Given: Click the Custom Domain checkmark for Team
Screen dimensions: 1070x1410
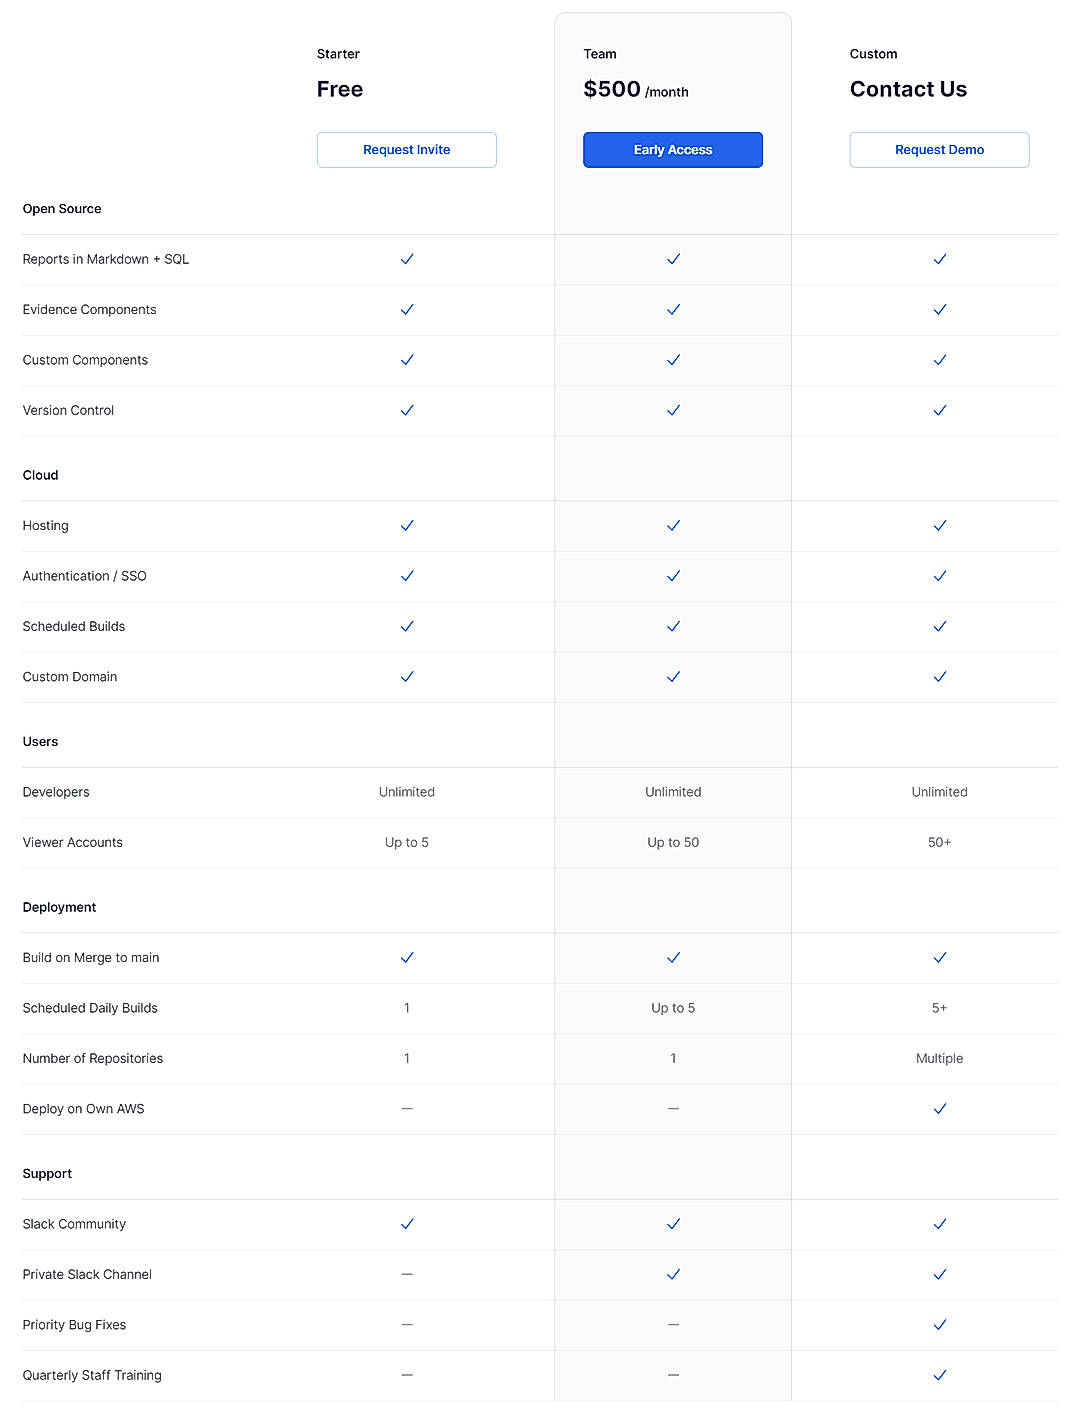Looking at the screenshot, I should point(673,676).
